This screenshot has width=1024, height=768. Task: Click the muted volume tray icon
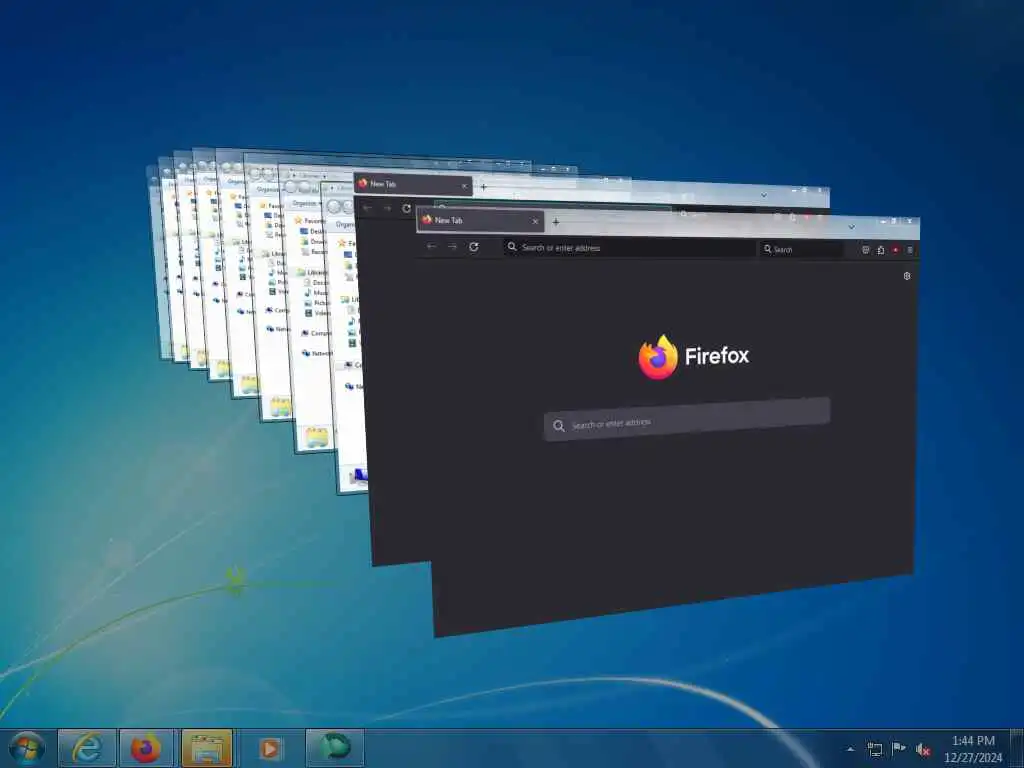[x=923, y=750]
